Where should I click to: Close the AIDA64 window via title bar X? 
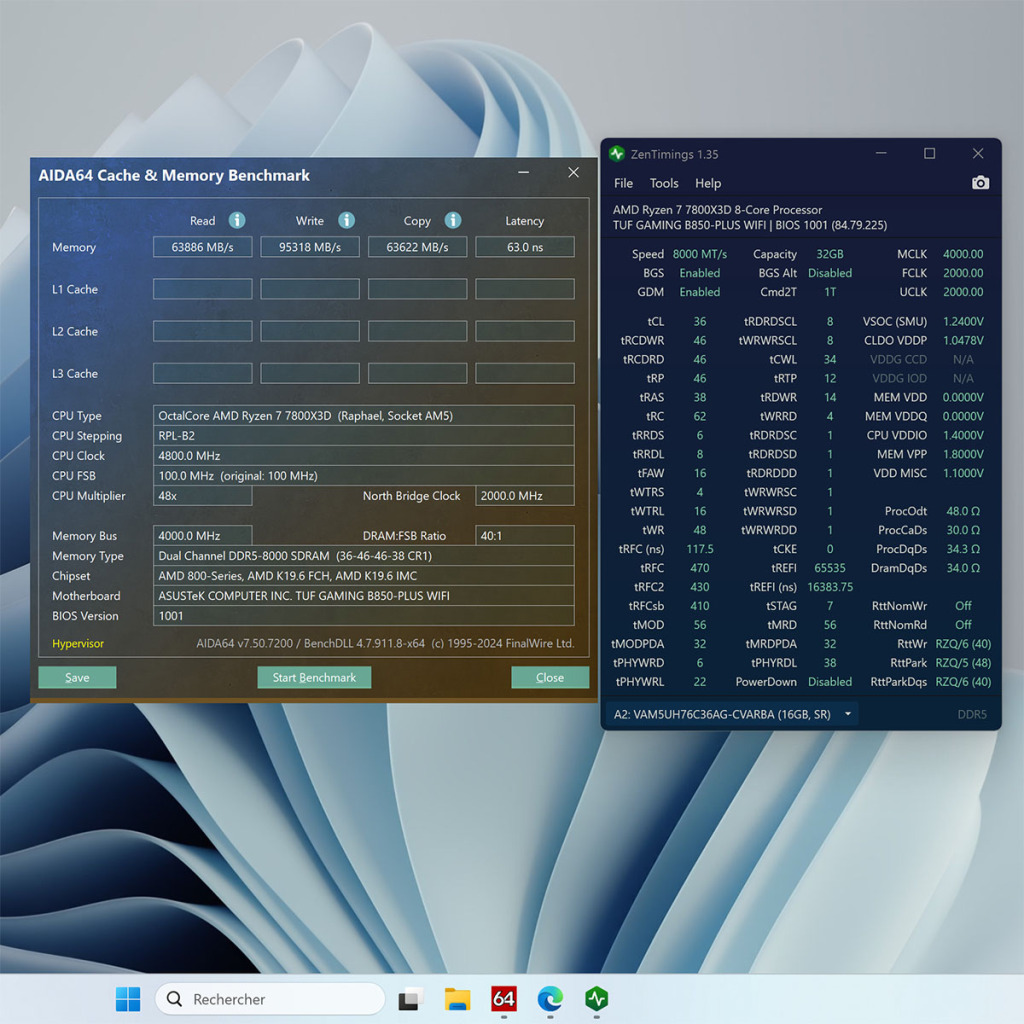[x=573, y=172]
